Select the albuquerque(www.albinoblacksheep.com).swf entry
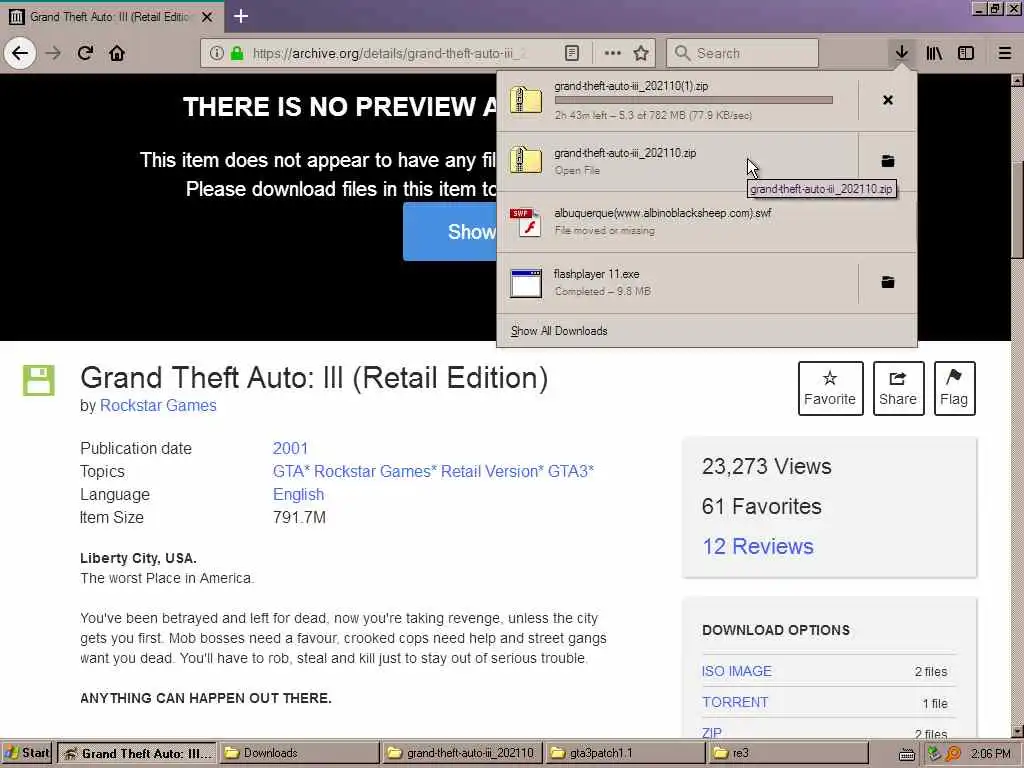This screenshot has width=1024, height=768. coord(707,222)
